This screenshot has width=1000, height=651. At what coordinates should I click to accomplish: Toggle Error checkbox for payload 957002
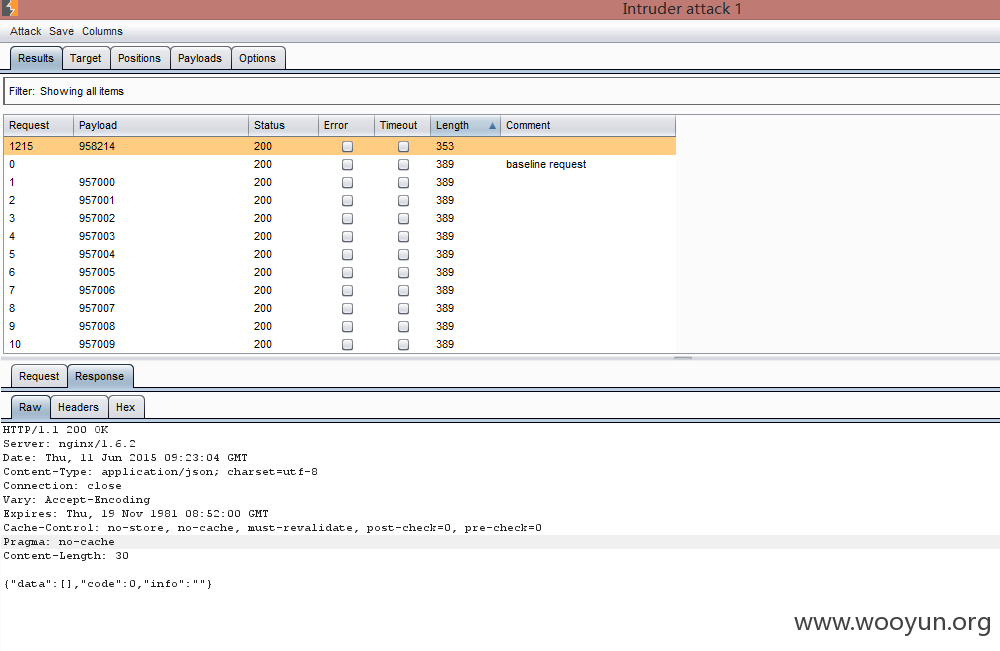pyautogui.click(x=348, y=219)
